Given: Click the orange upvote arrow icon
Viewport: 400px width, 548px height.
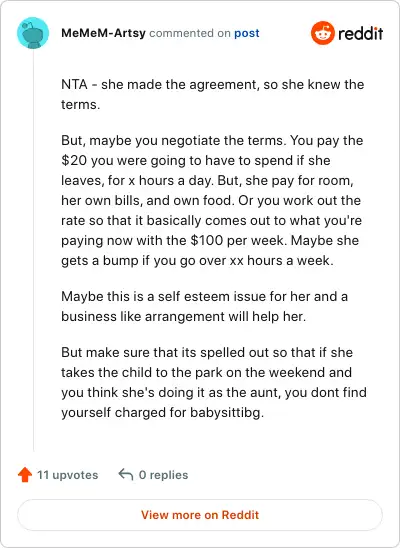Looking at the screenshot, I should click(25, 475).
